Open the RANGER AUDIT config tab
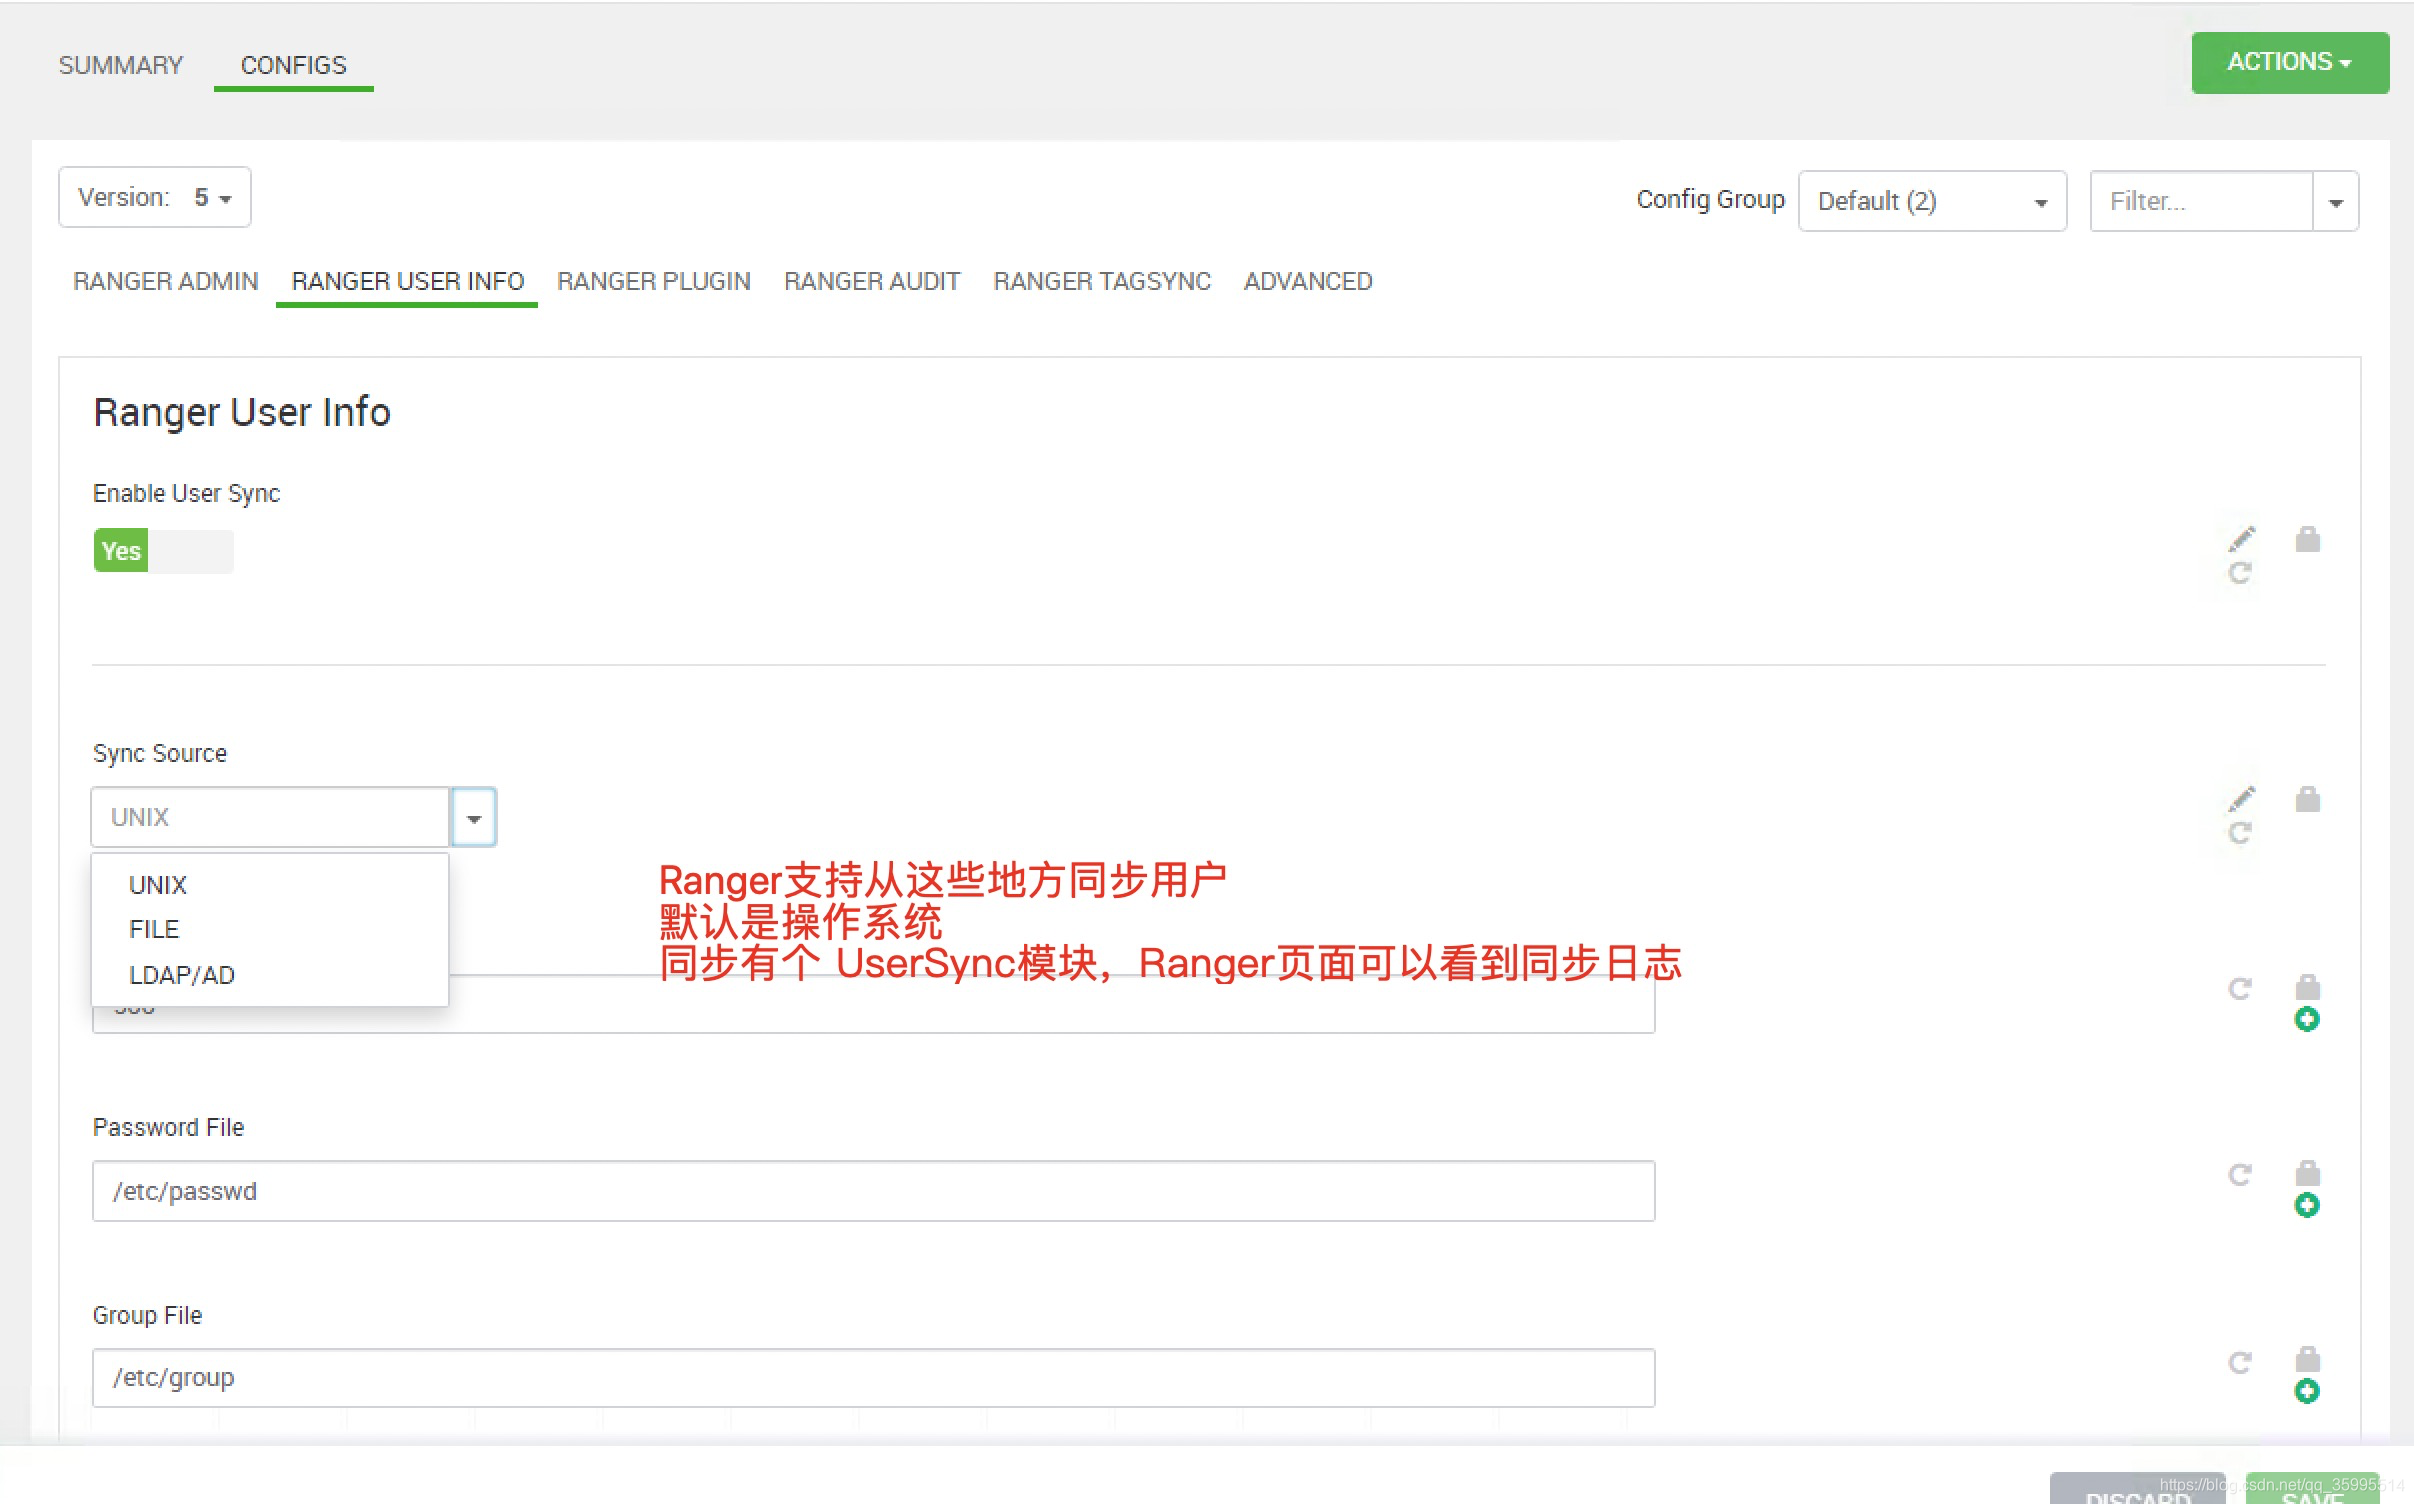The image size is (2414, 1504). pyautogui.click(x=870, y=281)
